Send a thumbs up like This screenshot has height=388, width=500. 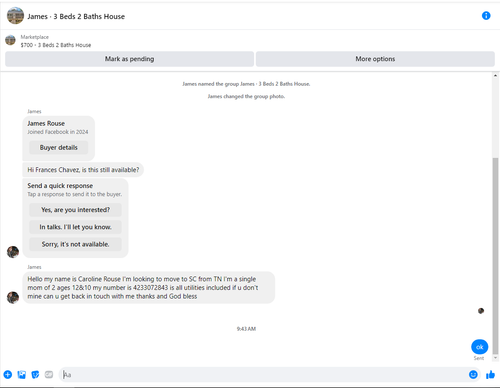point(490,375)
